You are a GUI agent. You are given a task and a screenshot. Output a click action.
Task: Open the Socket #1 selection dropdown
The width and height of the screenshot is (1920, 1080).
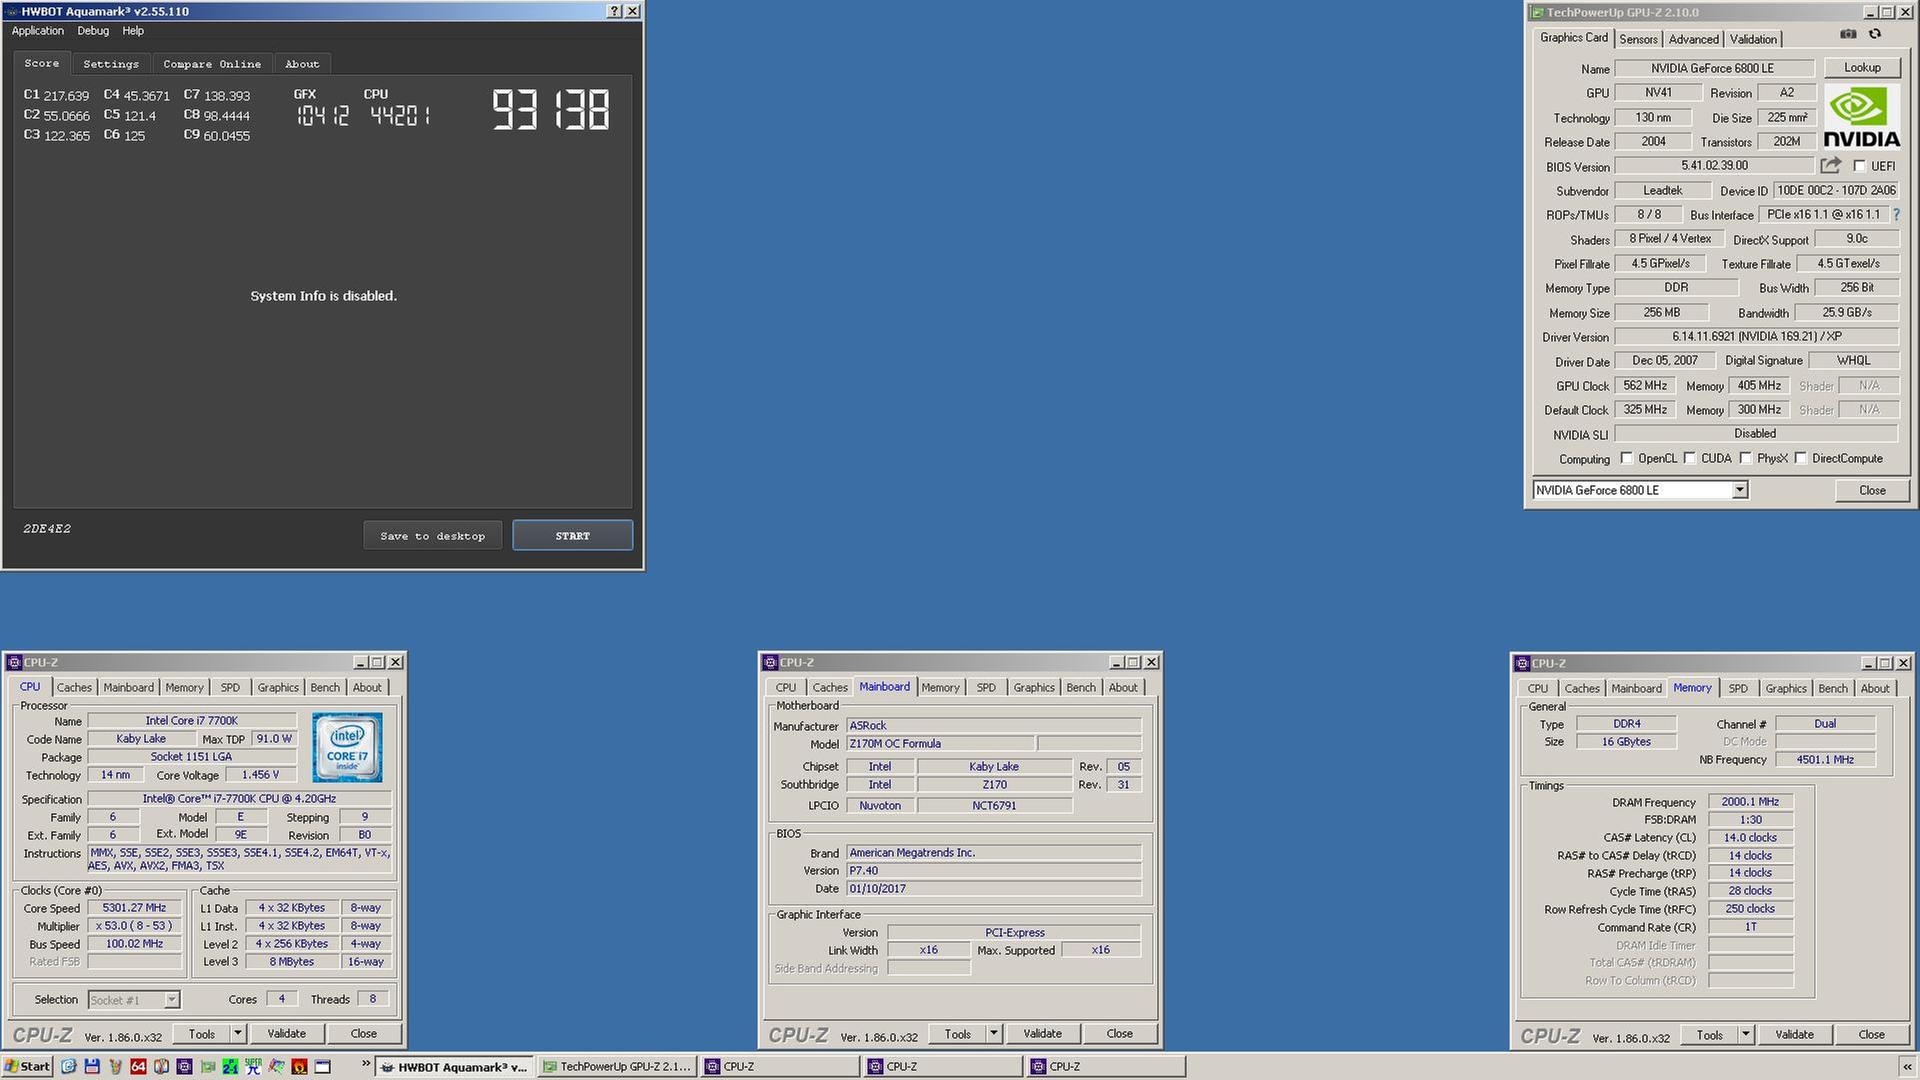click(x=171, y=1000)
